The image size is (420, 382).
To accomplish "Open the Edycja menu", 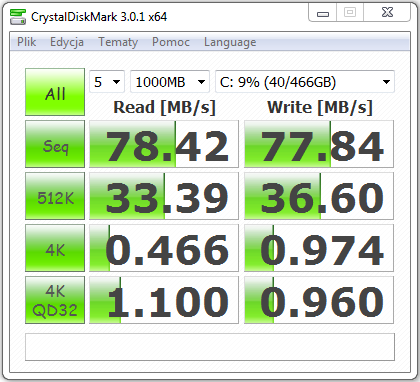I will point(67,42).
